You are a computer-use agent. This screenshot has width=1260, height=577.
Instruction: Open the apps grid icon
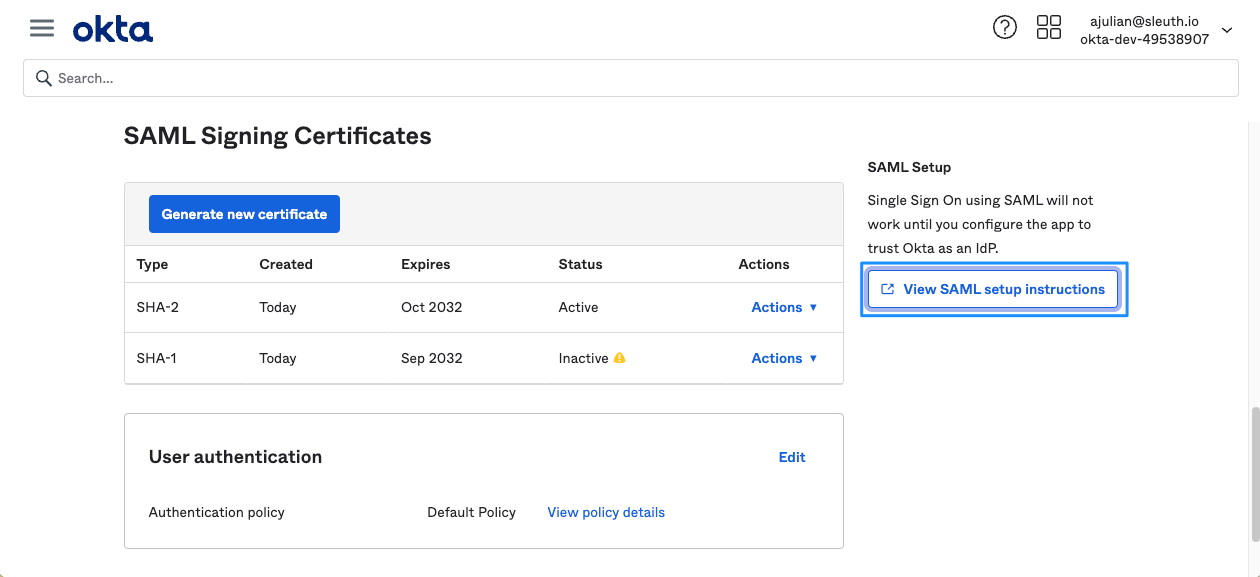[1048, 28]
